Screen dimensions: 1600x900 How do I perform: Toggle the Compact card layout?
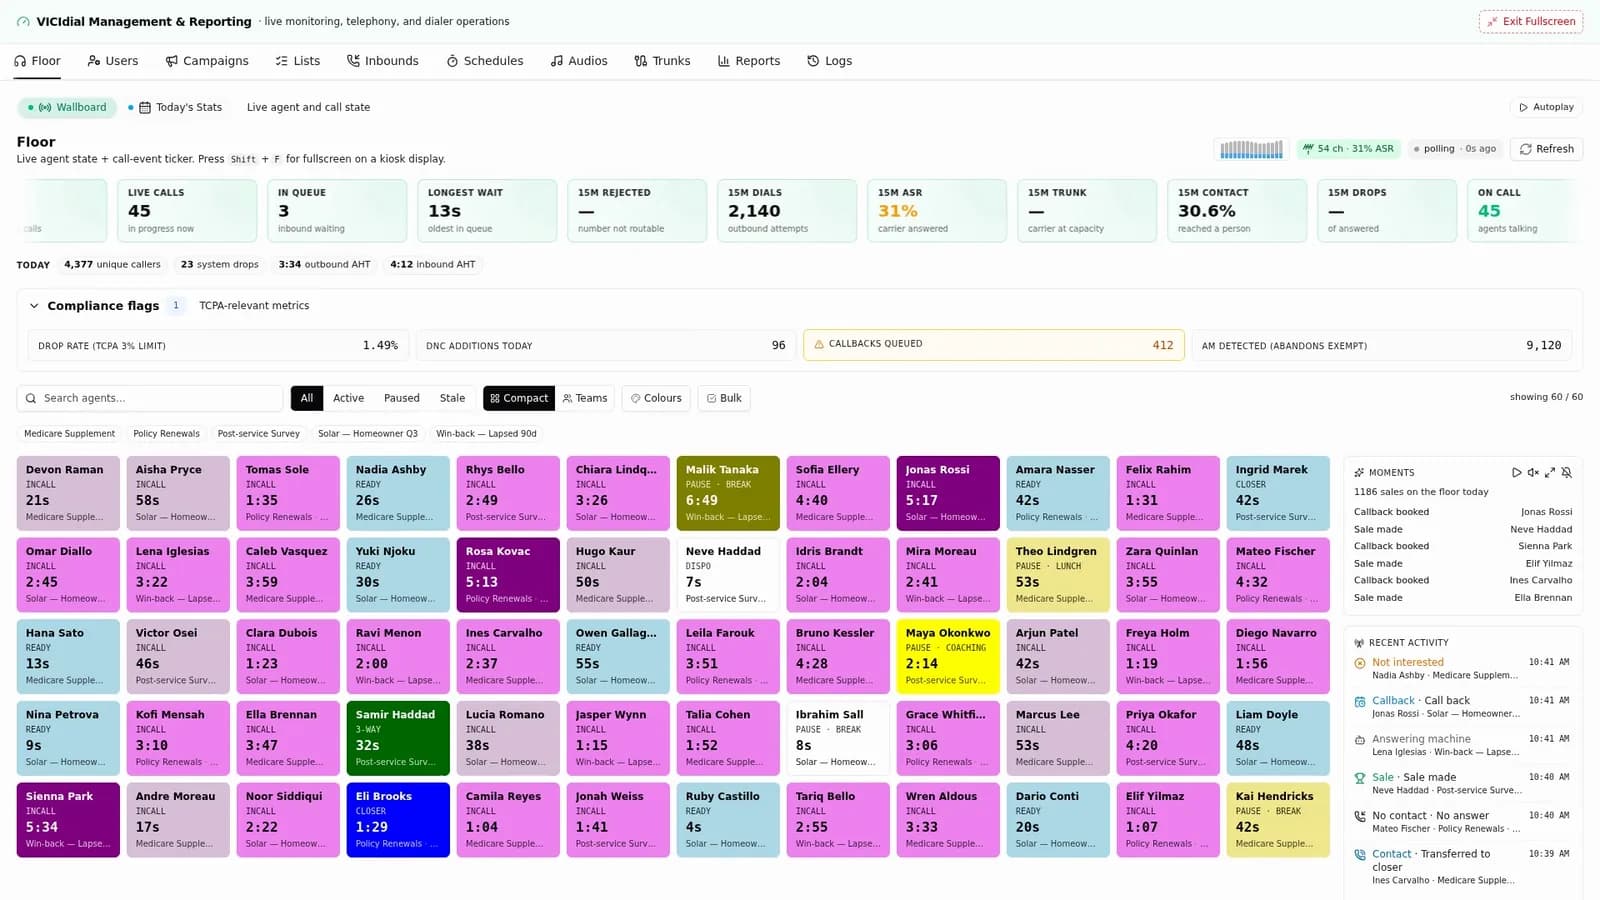tap(518, 398)
